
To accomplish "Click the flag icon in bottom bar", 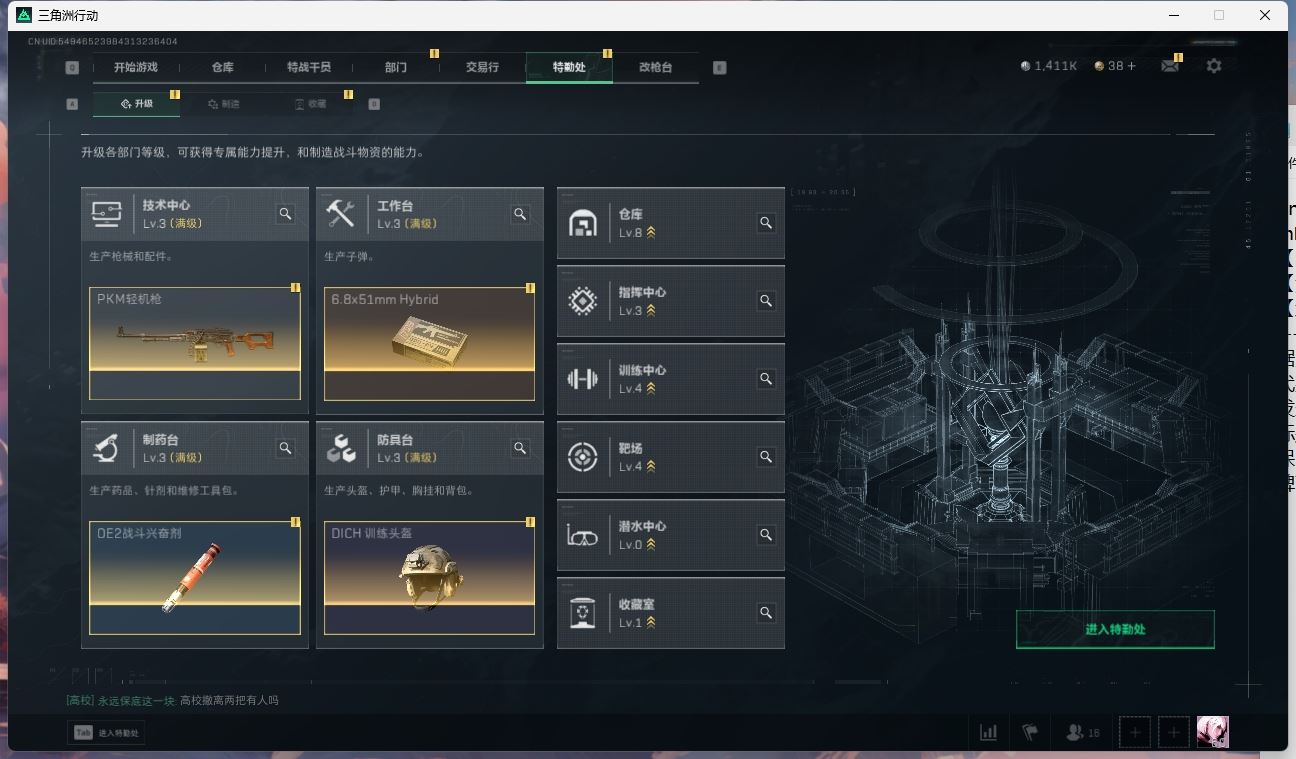I will [1031, 733].
